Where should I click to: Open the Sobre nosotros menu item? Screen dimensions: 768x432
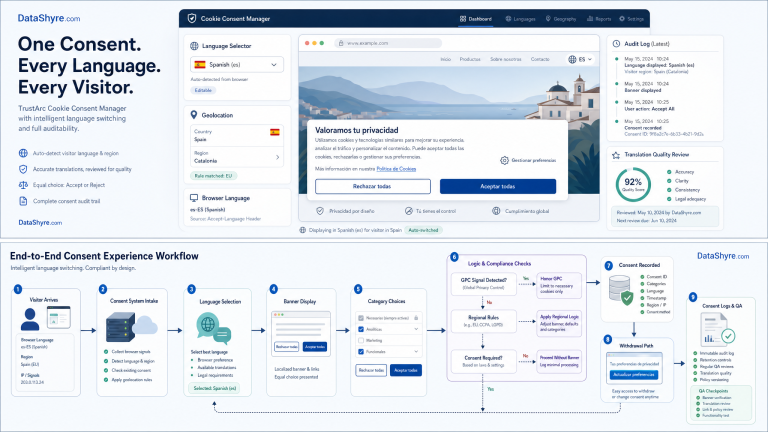coord(505,59)
